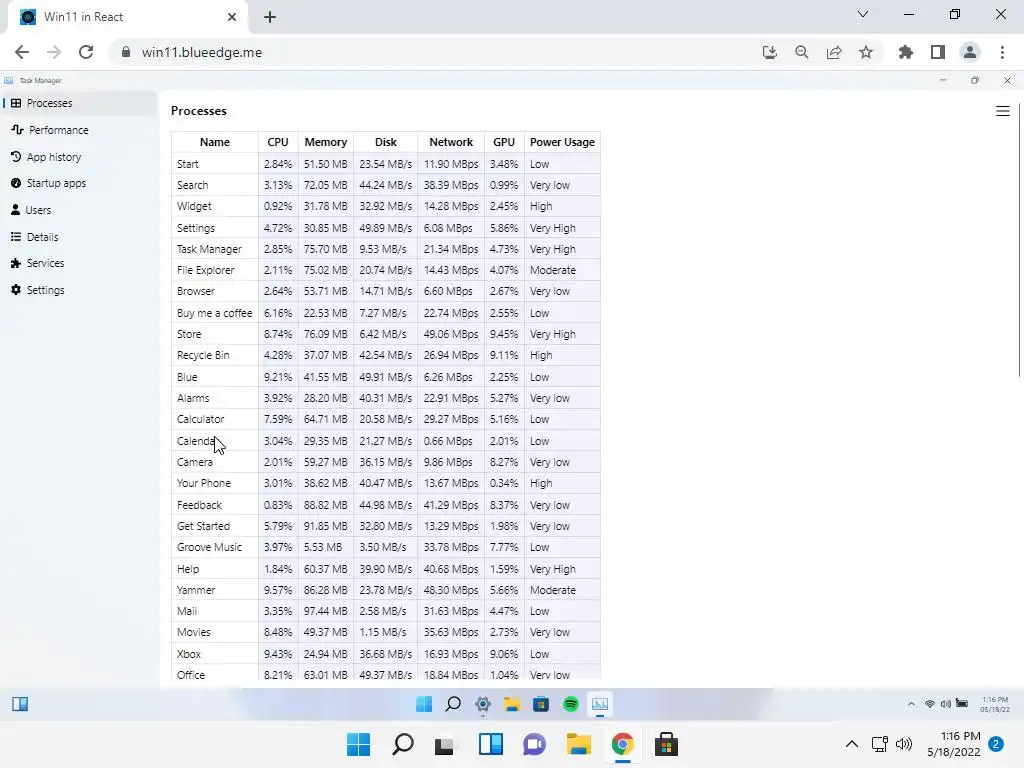Open the Windows Start menu on host taskbar
This screenshot has height=768, width=1024.
pyautogui.click(x=358, y=744)
